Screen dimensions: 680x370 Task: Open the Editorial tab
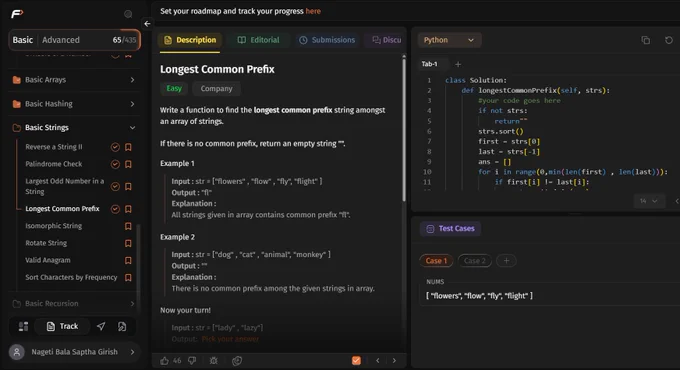pos(258,40)
